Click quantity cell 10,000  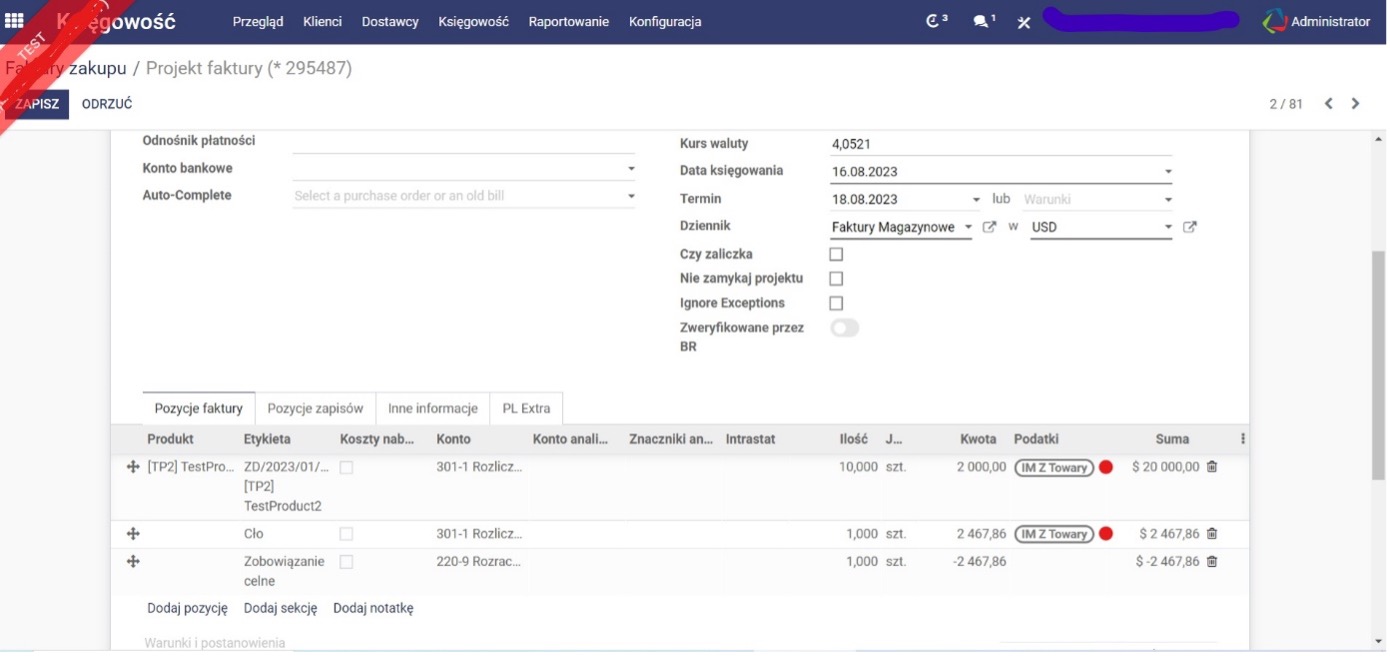[858, 467]
